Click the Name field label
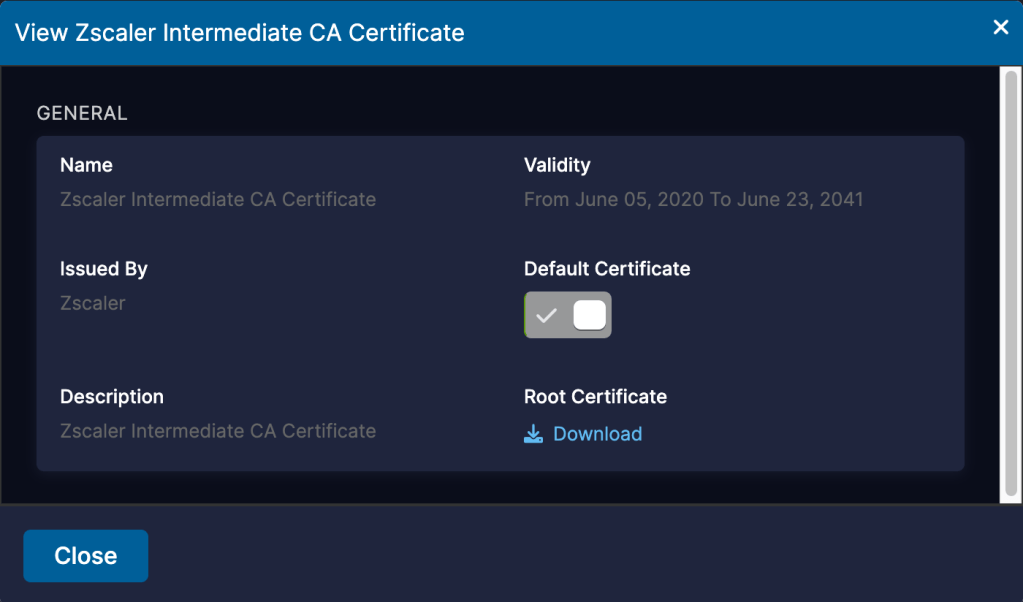The image size is (1023, 602). [x=86, y=165]
